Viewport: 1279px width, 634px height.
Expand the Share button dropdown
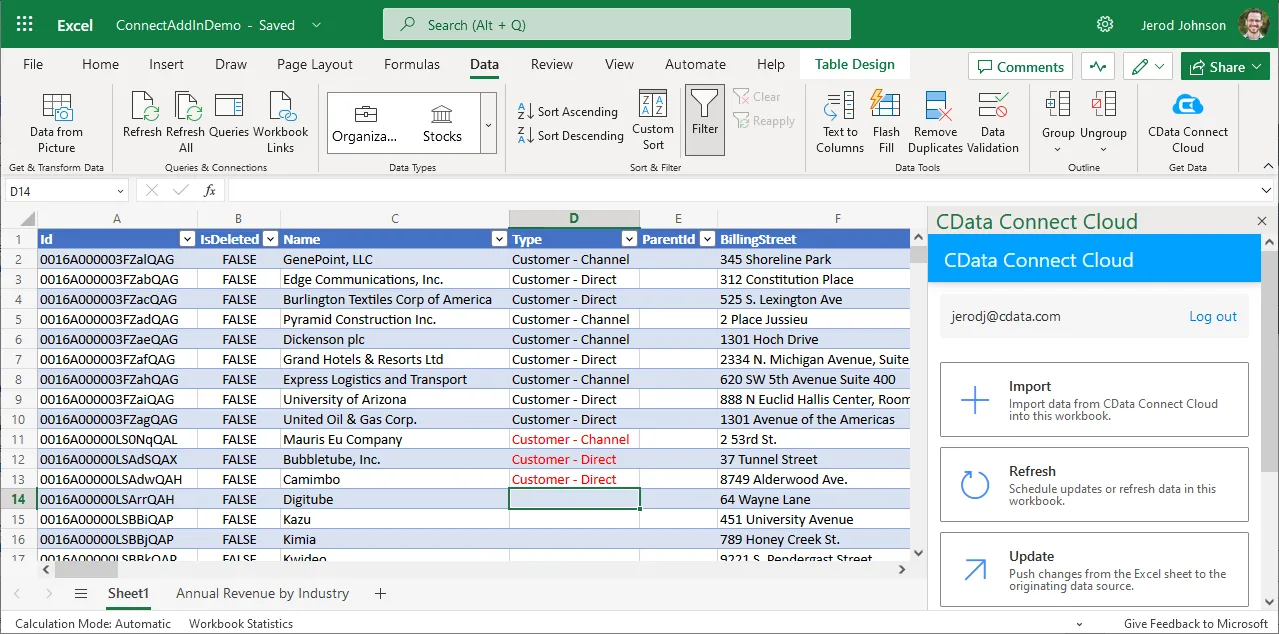(x=1256, y=67)
